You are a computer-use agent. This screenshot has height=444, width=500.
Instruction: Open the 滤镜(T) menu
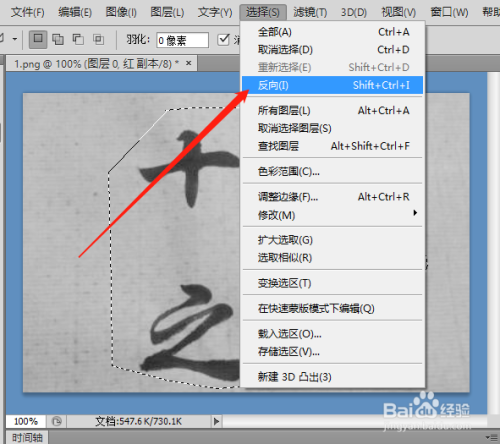coord(310,13)
